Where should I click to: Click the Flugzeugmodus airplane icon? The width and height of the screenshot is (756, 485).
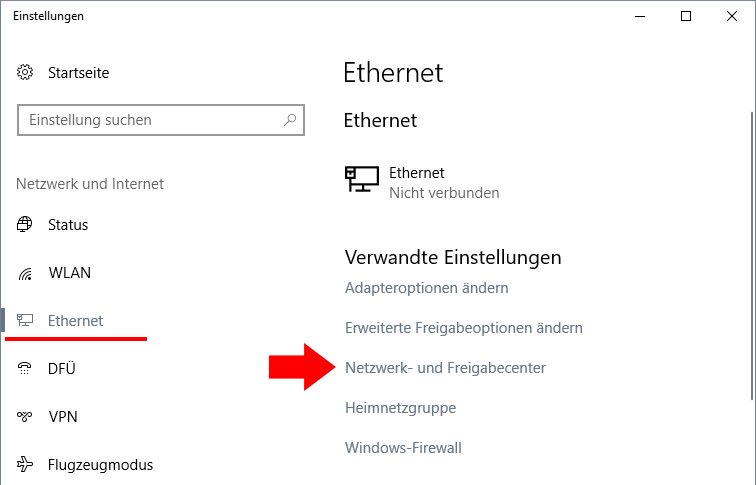click(x=25, y=464)
